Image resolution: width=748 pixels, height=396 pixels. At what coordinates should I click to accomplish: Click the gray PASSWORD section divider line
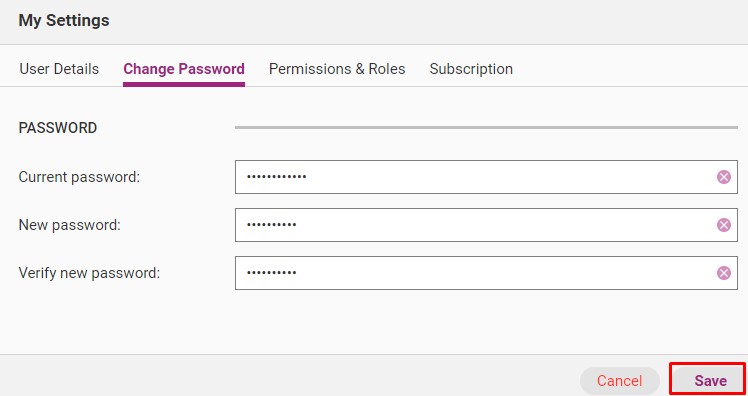tap(486, 127)
